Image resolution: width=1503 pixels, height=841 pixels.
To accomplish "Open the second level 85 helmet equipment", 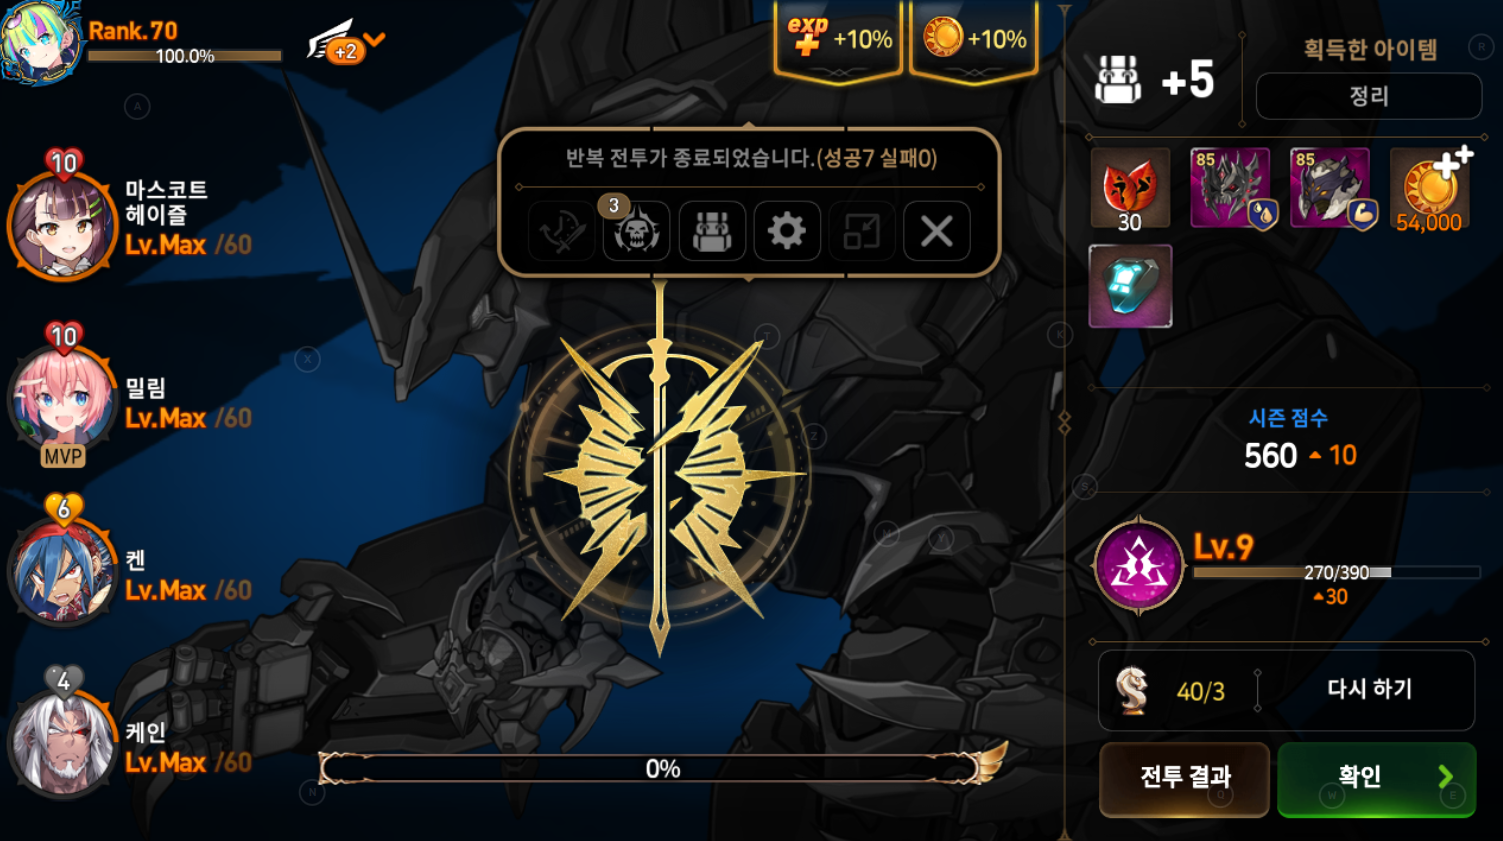I will point(1330,188).
